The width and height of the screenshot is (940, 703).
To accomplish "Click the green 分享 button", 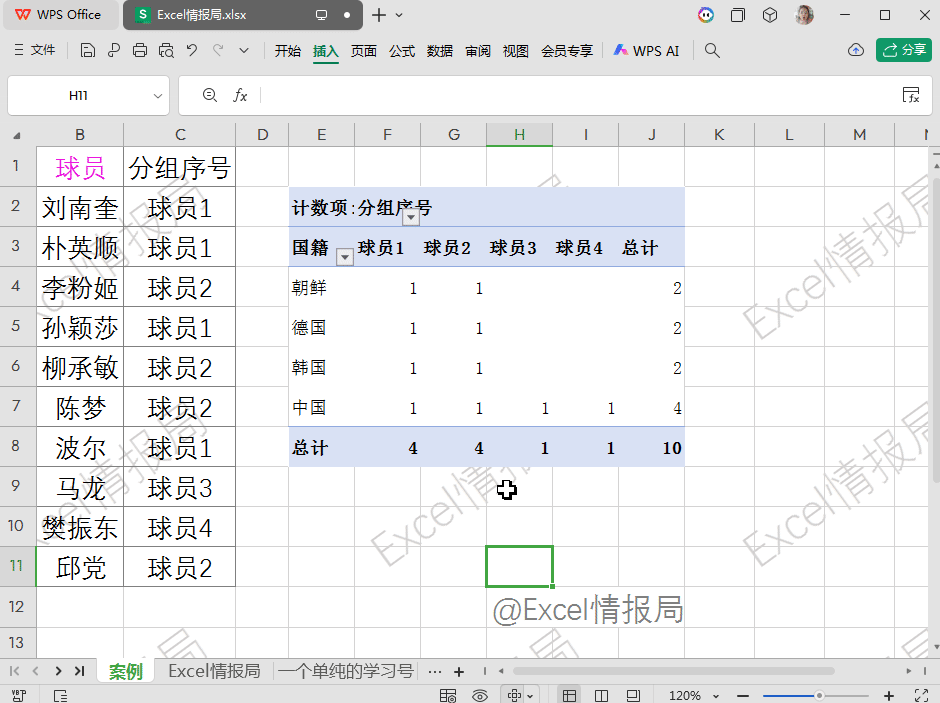I will point(904,50).
